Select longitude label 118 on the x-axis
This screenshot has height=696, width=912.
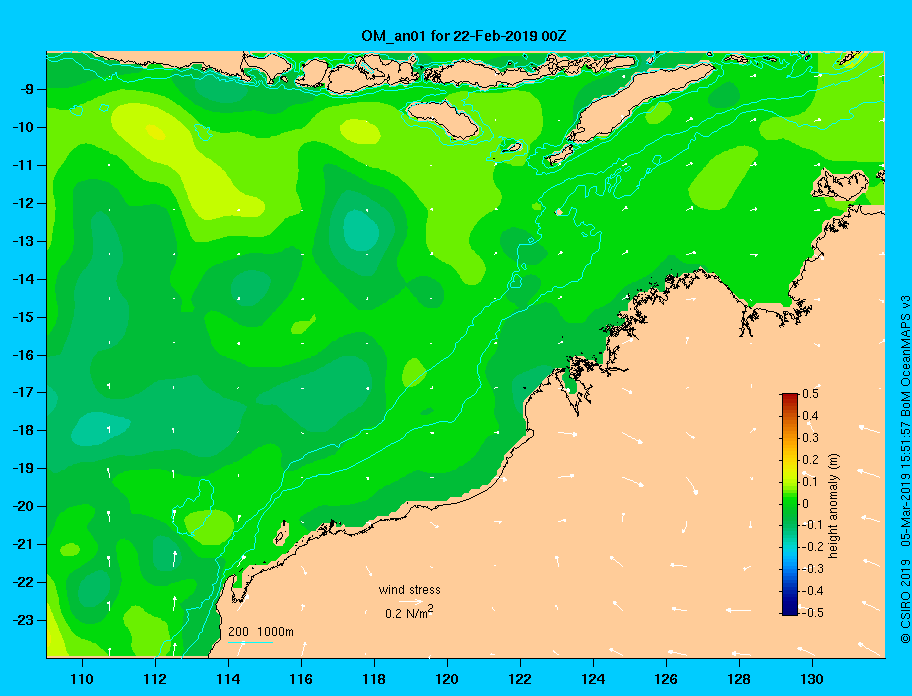[374, 679]
